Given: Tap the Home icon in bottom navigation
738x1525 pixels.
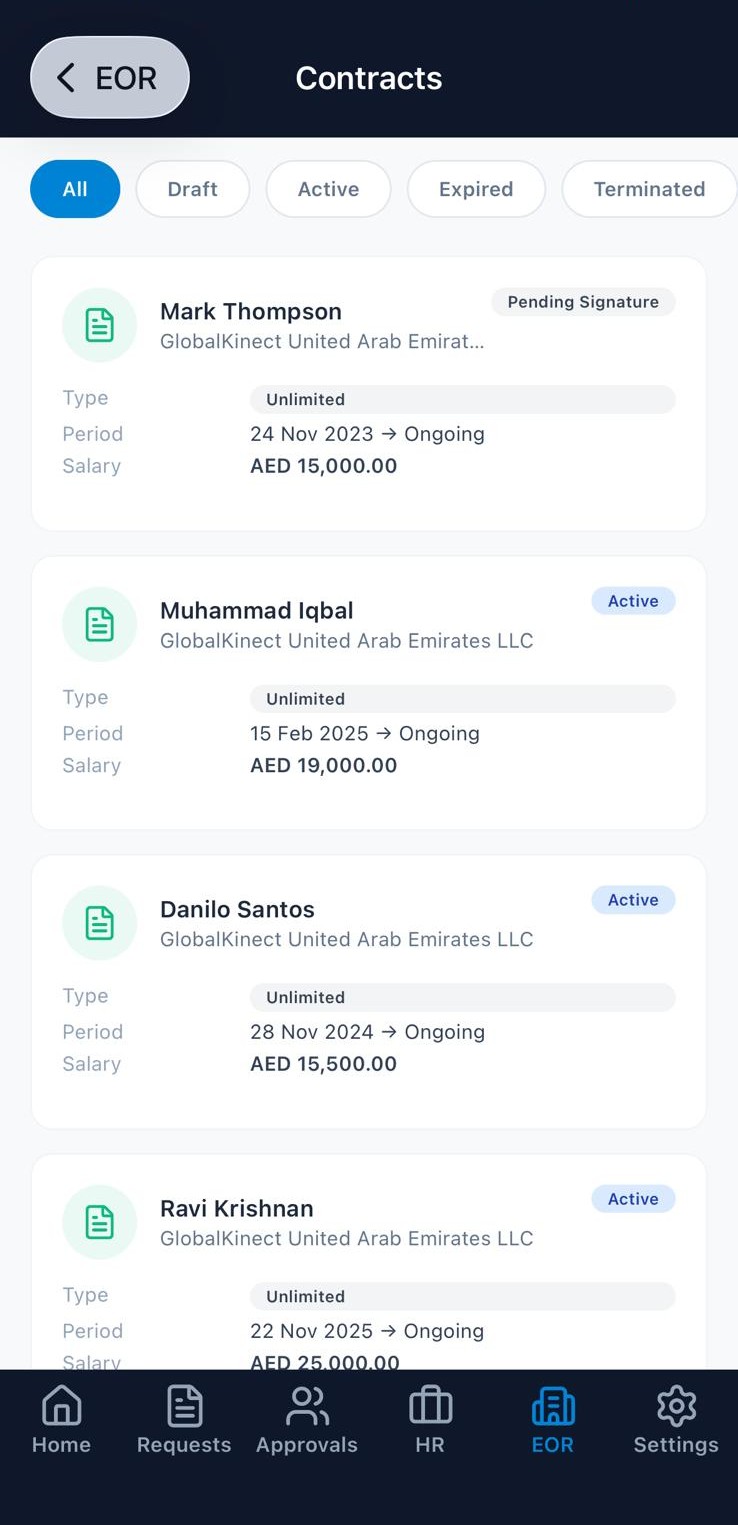Looking at the screenshot, I should (61, 1406).
